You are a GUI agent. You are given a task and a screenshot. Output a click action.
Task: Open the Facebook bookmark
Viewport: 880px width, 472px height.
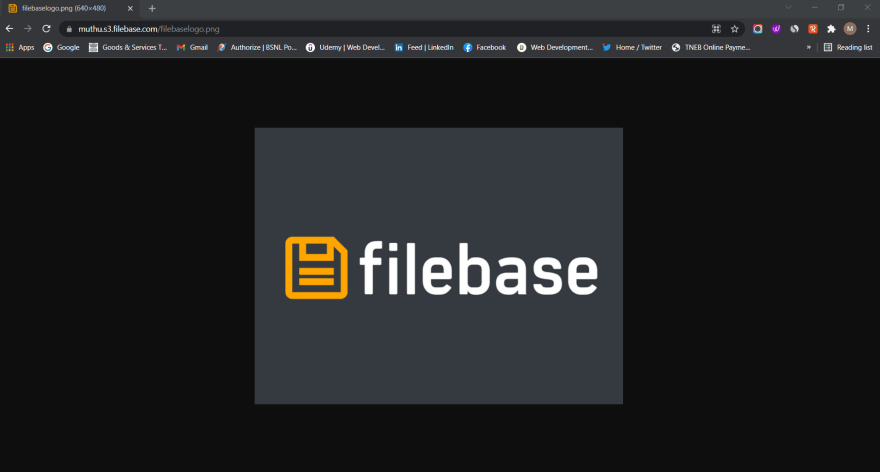coord(484,48)
